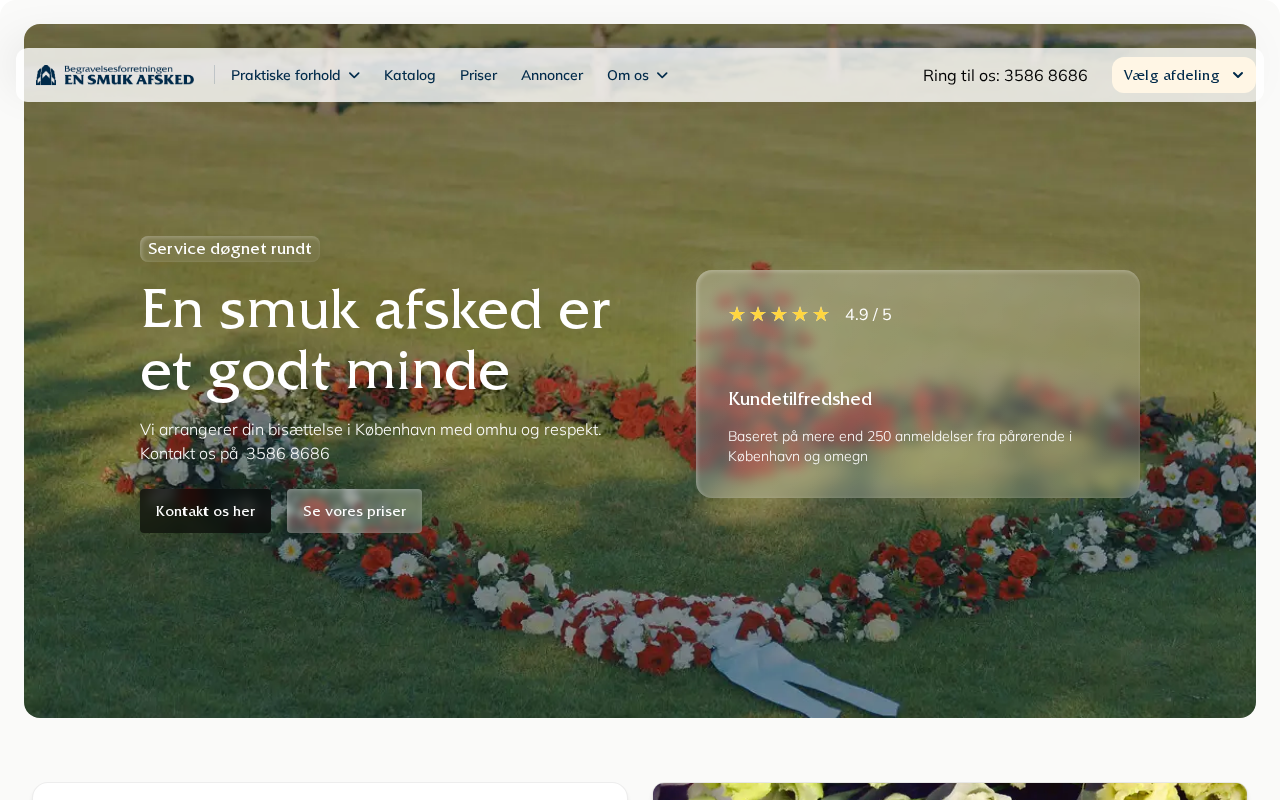This screenshot has height=800, width=1280.
Task: Open the Vælg afdeling dropdown
Action: (1184, 75)
